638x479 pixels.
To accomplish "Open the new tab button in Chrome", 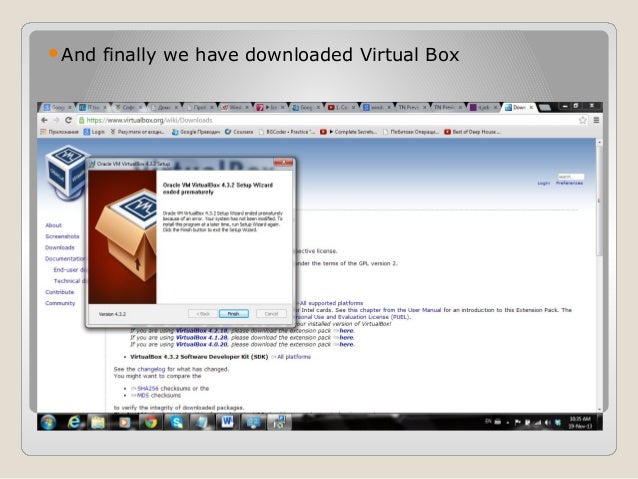I will pyautogui.click(x=544, y=107).
